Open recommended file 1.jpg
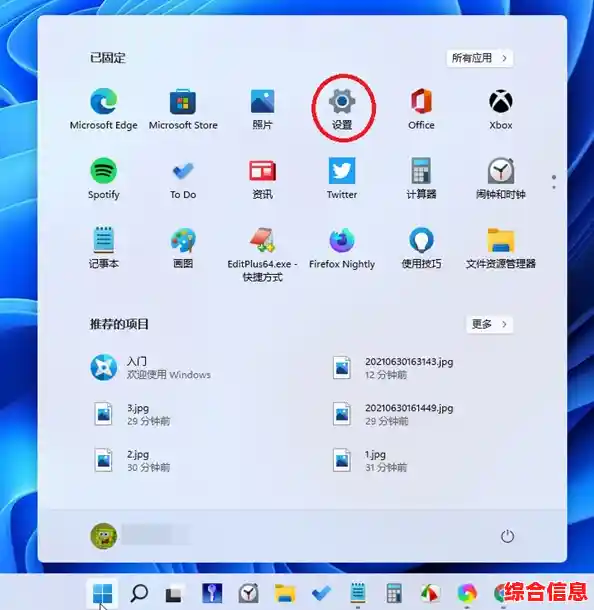This screenshot has height=610, width=594. coord(370,460)
